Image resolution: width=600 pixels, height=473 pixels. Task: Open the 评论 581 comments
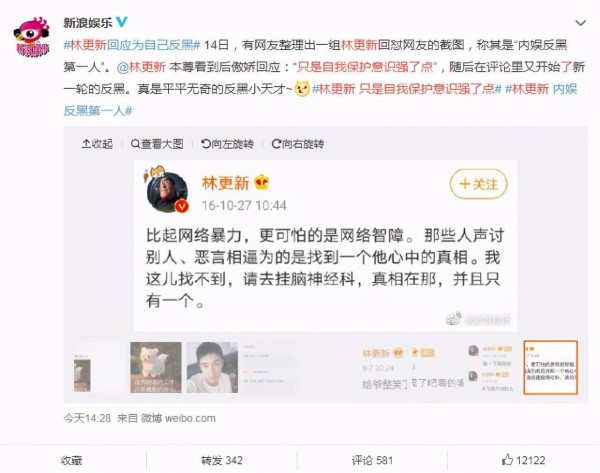[x=372, y=460]
